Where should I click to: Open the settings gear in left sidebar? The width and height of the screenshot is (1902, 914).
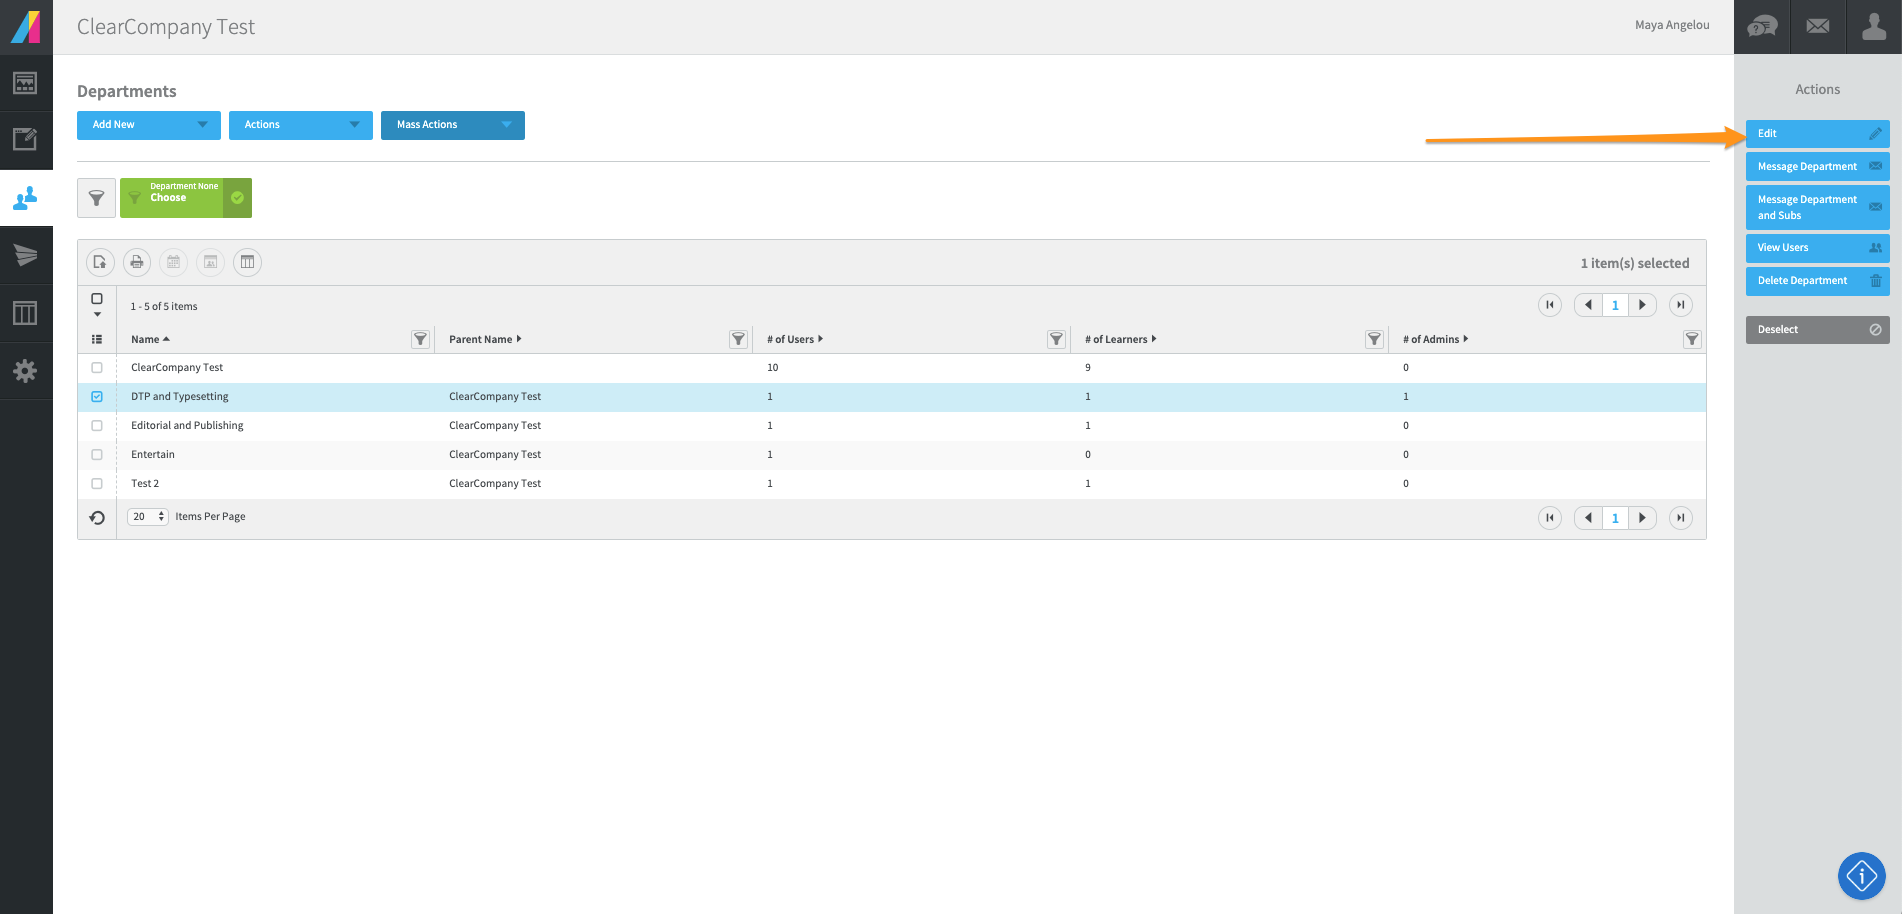pos(26,371)
